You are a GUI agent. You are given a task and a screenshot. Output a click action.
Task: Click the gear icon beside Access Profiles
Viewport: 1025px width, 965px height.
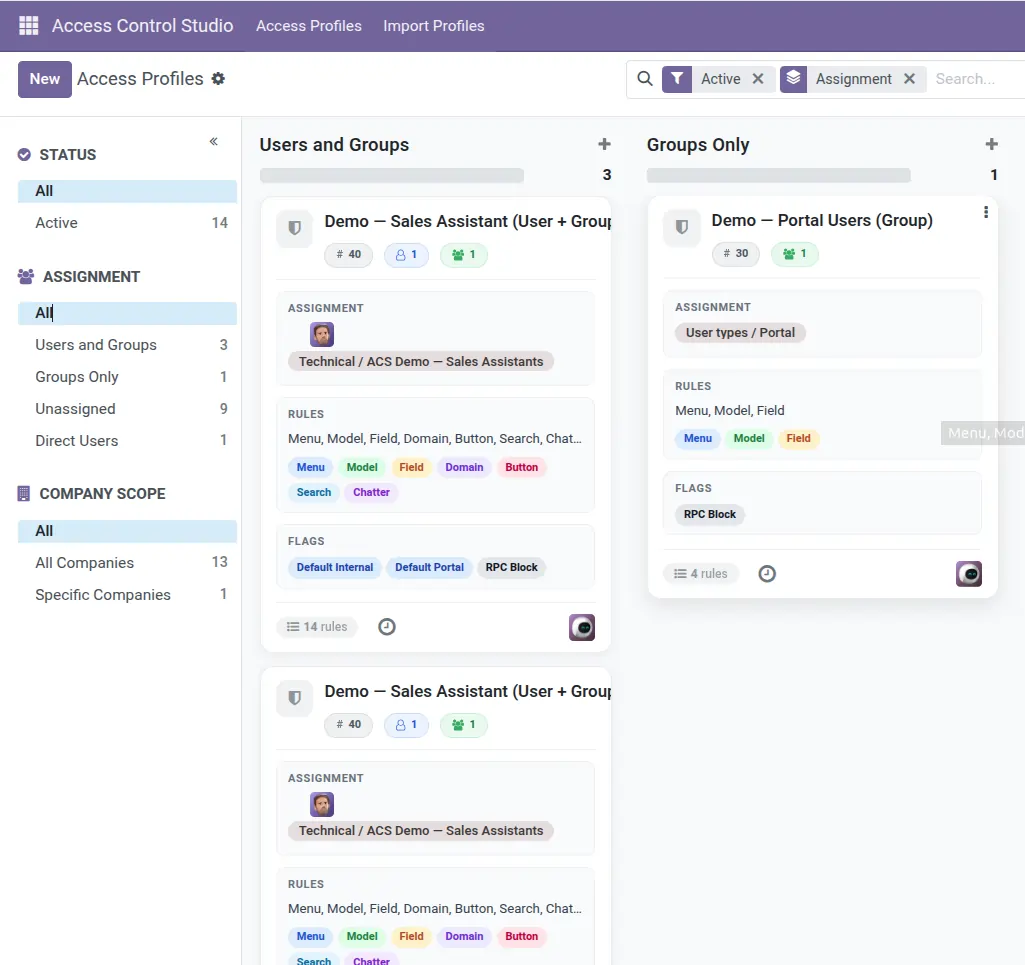(218, 78)
